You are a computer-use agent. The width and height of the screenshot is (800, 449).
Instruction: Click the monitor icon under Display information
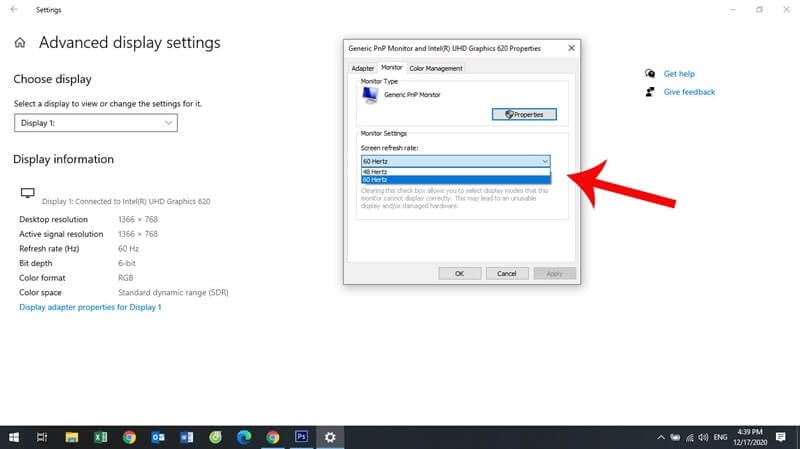coord(28,193)
